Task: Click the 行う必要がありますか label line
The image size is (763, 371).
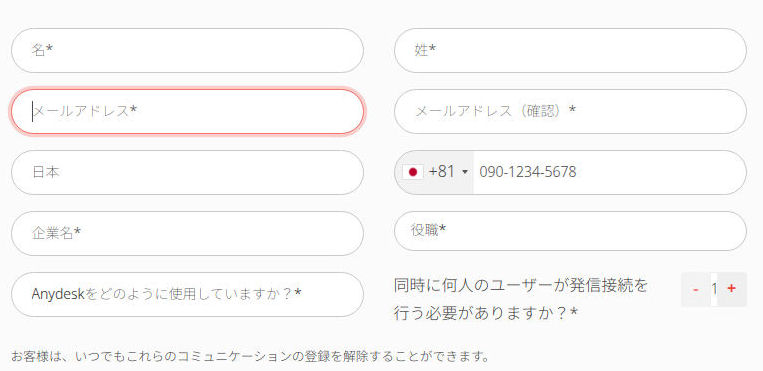Action: (486, 314)
